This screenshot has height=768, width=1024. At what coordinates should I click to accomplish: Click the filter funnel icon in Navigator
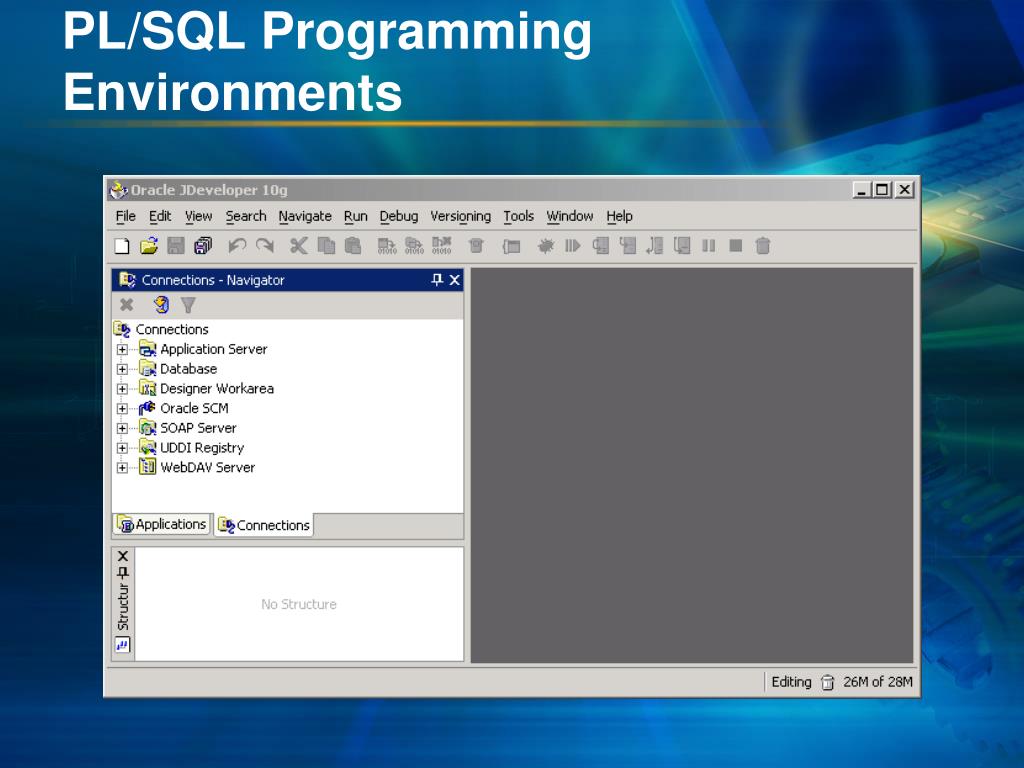(x=188, y=305)
